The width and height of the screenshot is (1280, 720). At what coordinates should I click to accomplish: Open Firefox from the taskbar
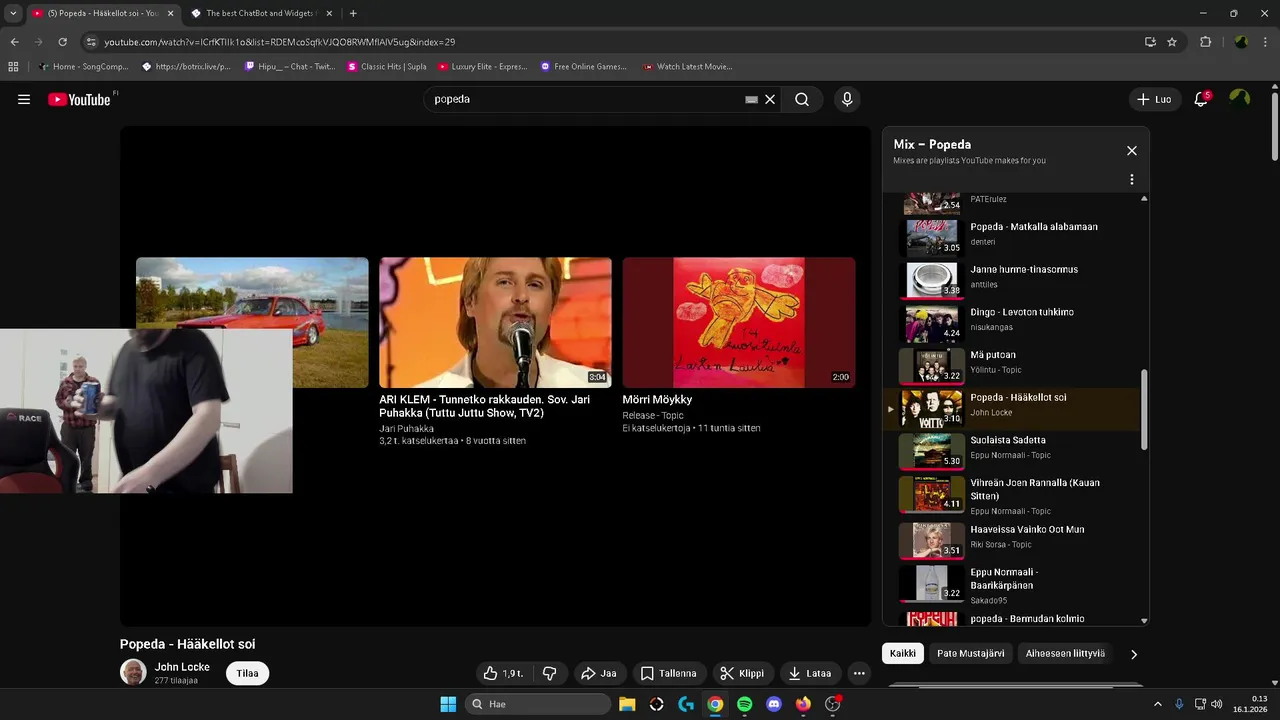[803, 704]
